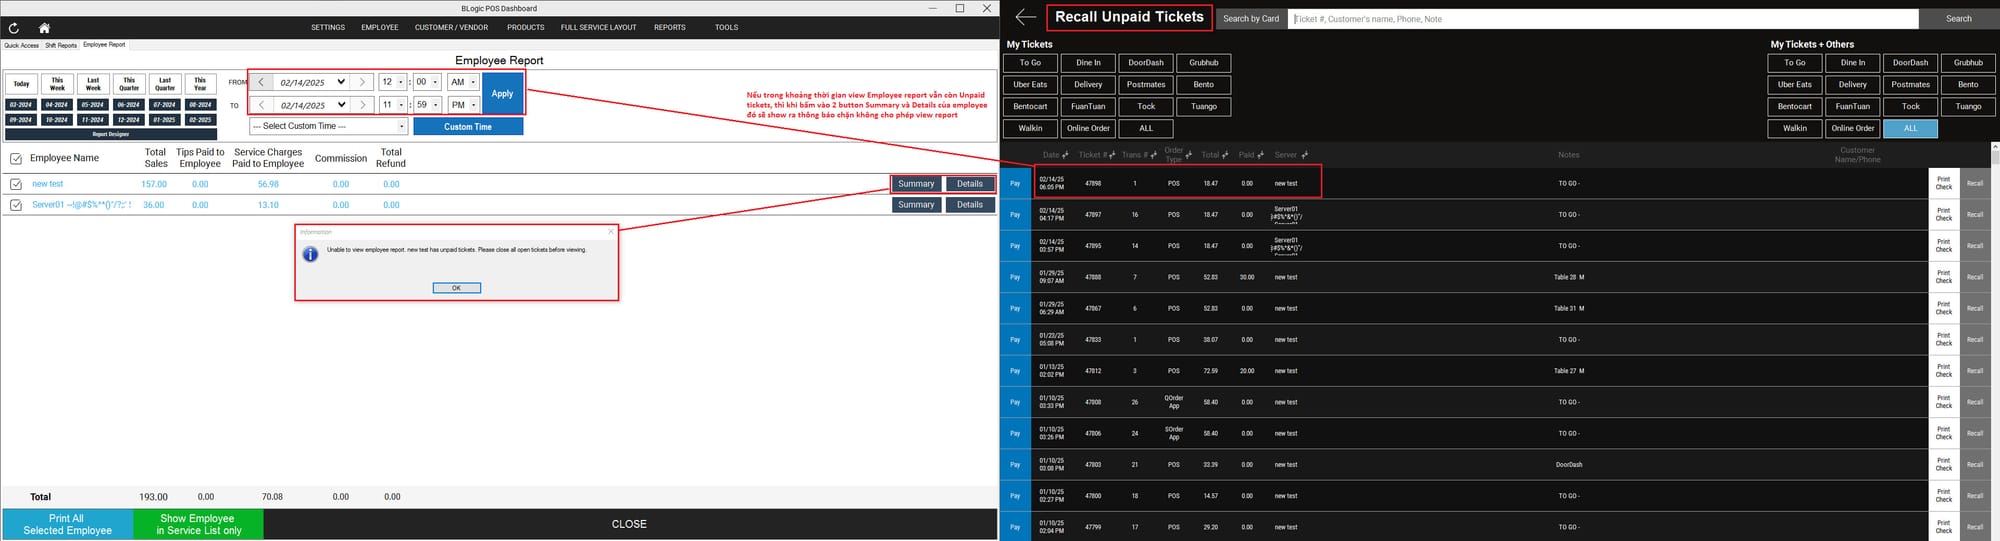Click the ticket search input field
This screenshot has height=541, width=2000.
pyautogui.click(x=1600, y=19)
